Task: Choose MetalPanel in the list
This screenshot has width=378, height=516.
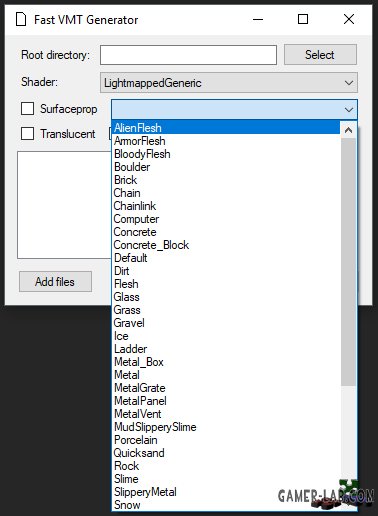Action: click(226, 401)
